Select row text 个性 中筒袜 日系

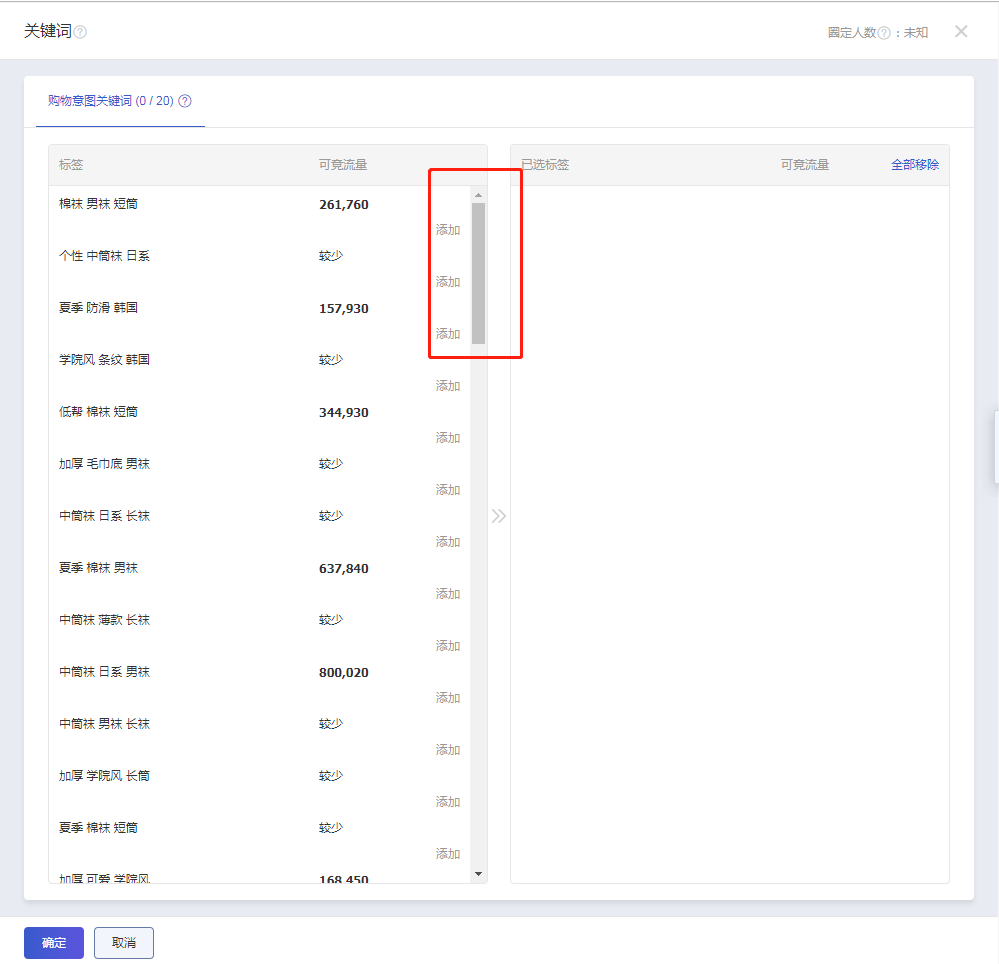point(104,255)
